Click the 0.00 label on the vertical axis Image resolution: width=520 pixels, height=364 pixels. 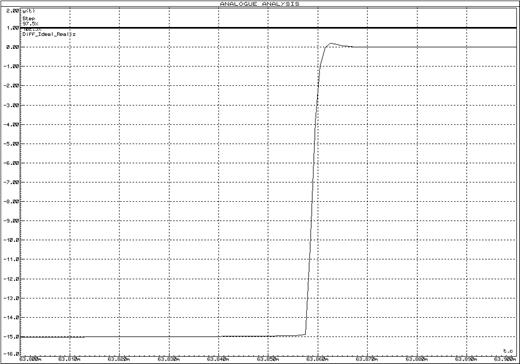(13, 47)
